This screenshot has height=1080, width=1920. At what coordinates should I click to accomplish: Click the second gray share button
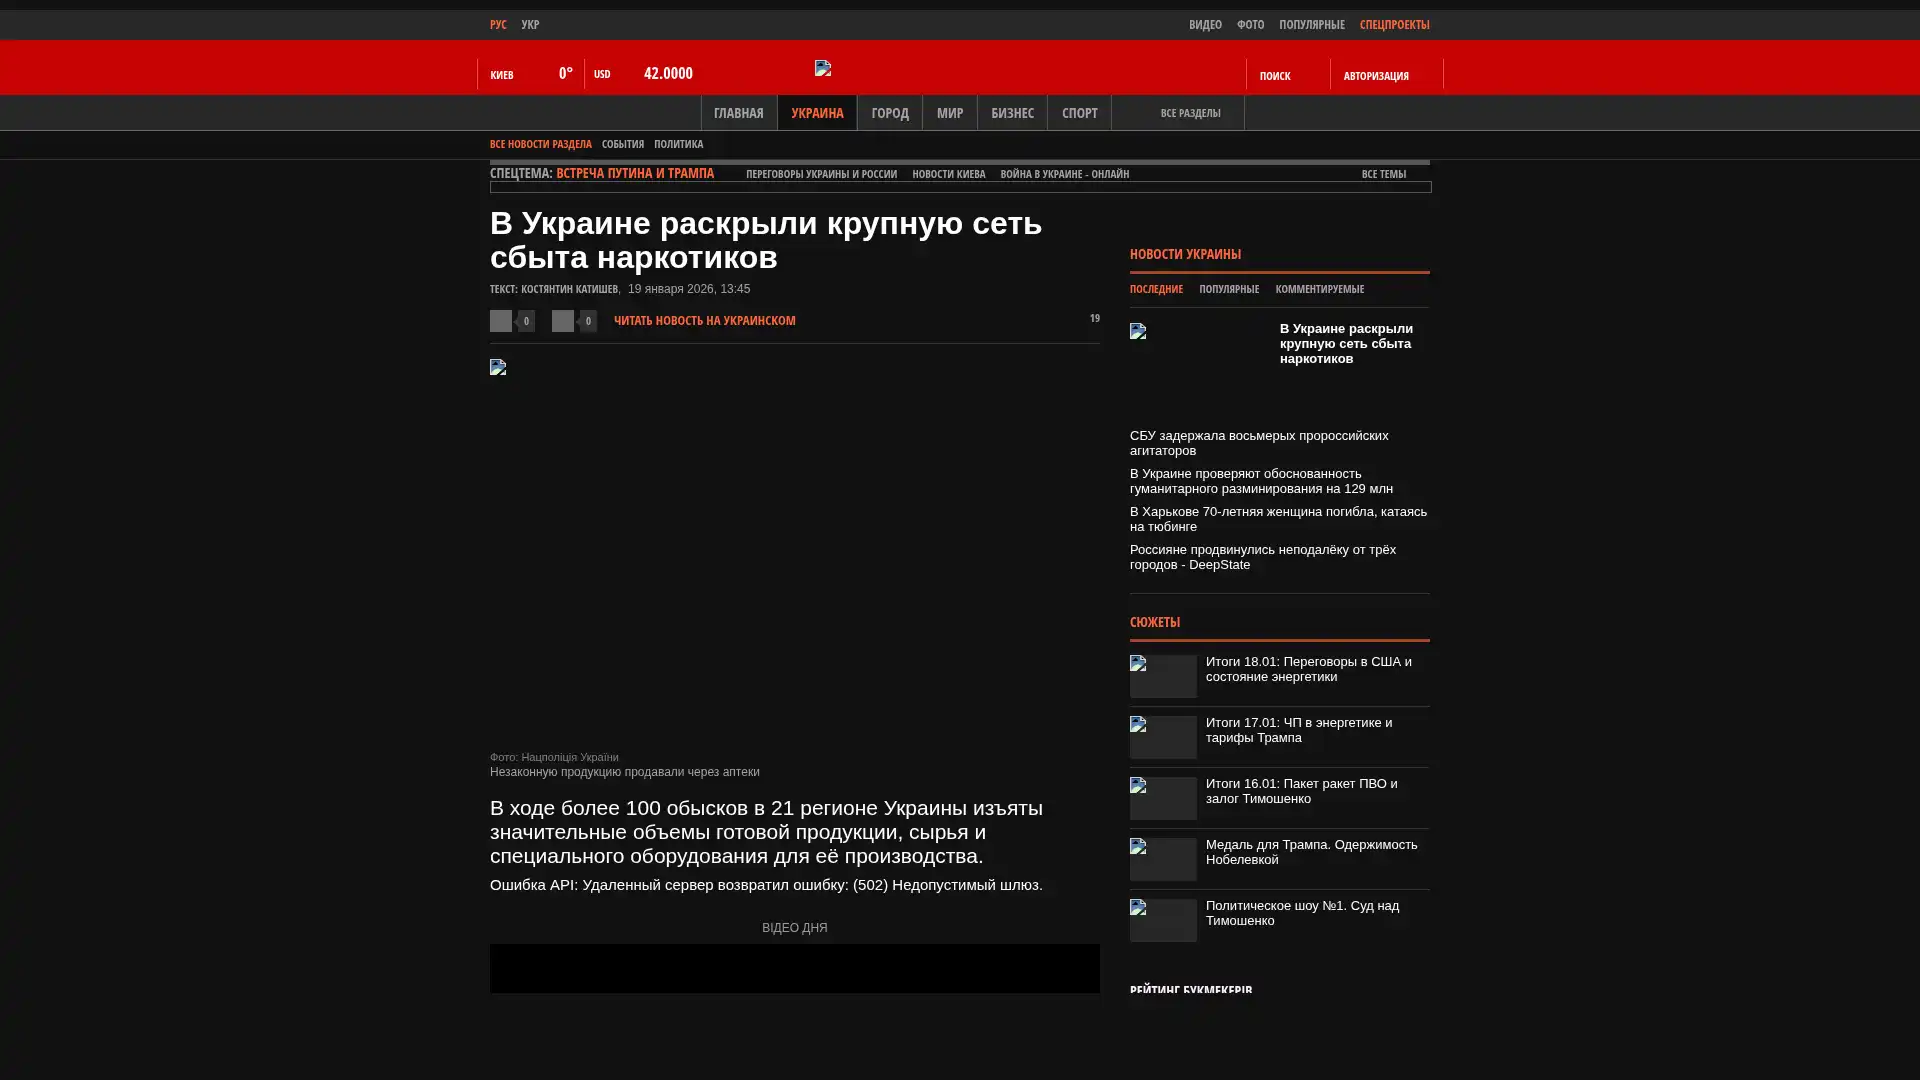click(x=563, y=321)
